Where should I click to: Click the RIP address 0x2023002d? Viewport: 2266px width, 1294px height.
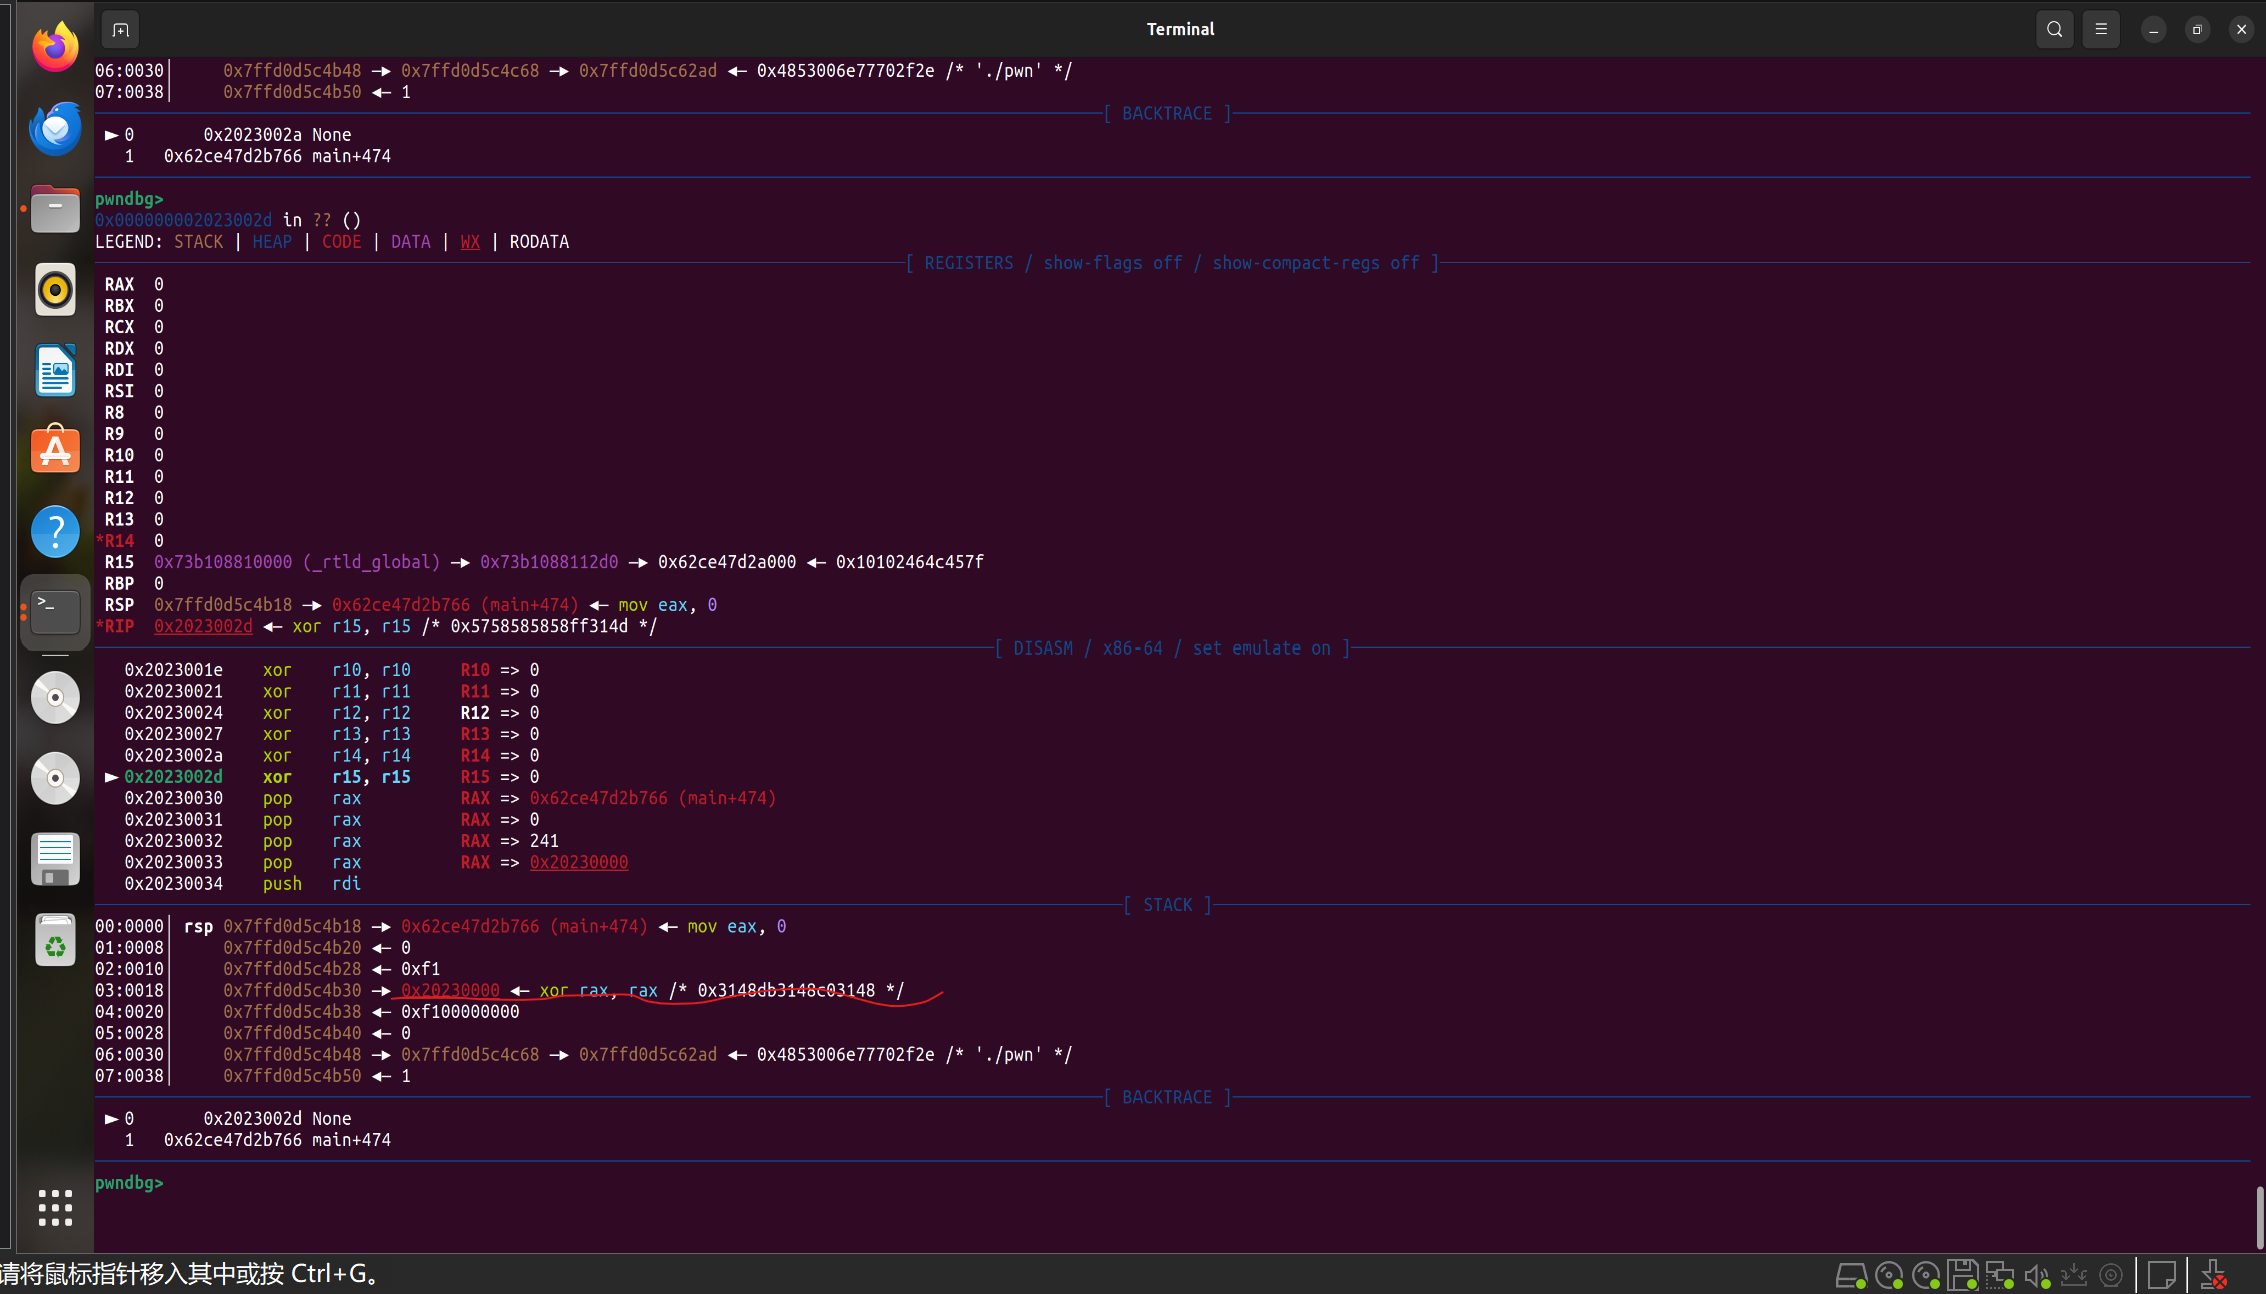tap(203, 626)
